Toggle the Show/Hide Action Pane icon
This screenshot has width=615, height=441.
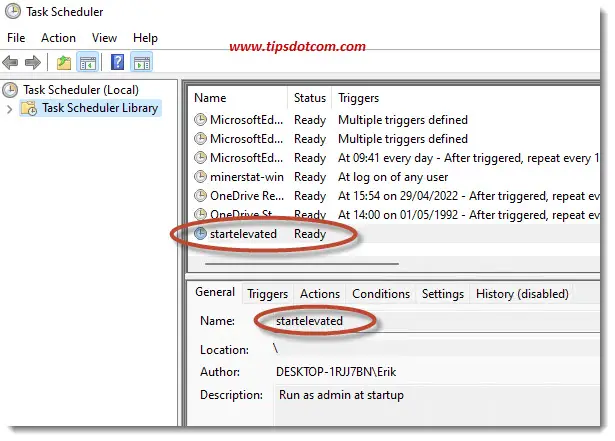pos(142,62)
